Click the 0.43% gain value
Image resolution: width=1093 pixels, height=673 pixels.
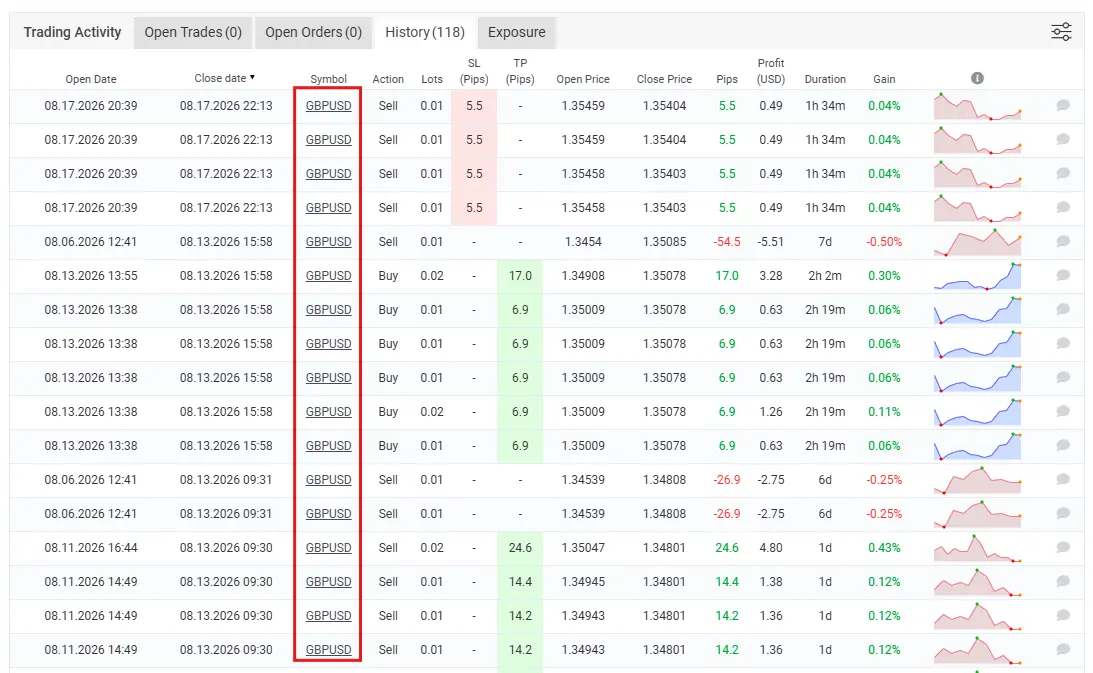885,547
